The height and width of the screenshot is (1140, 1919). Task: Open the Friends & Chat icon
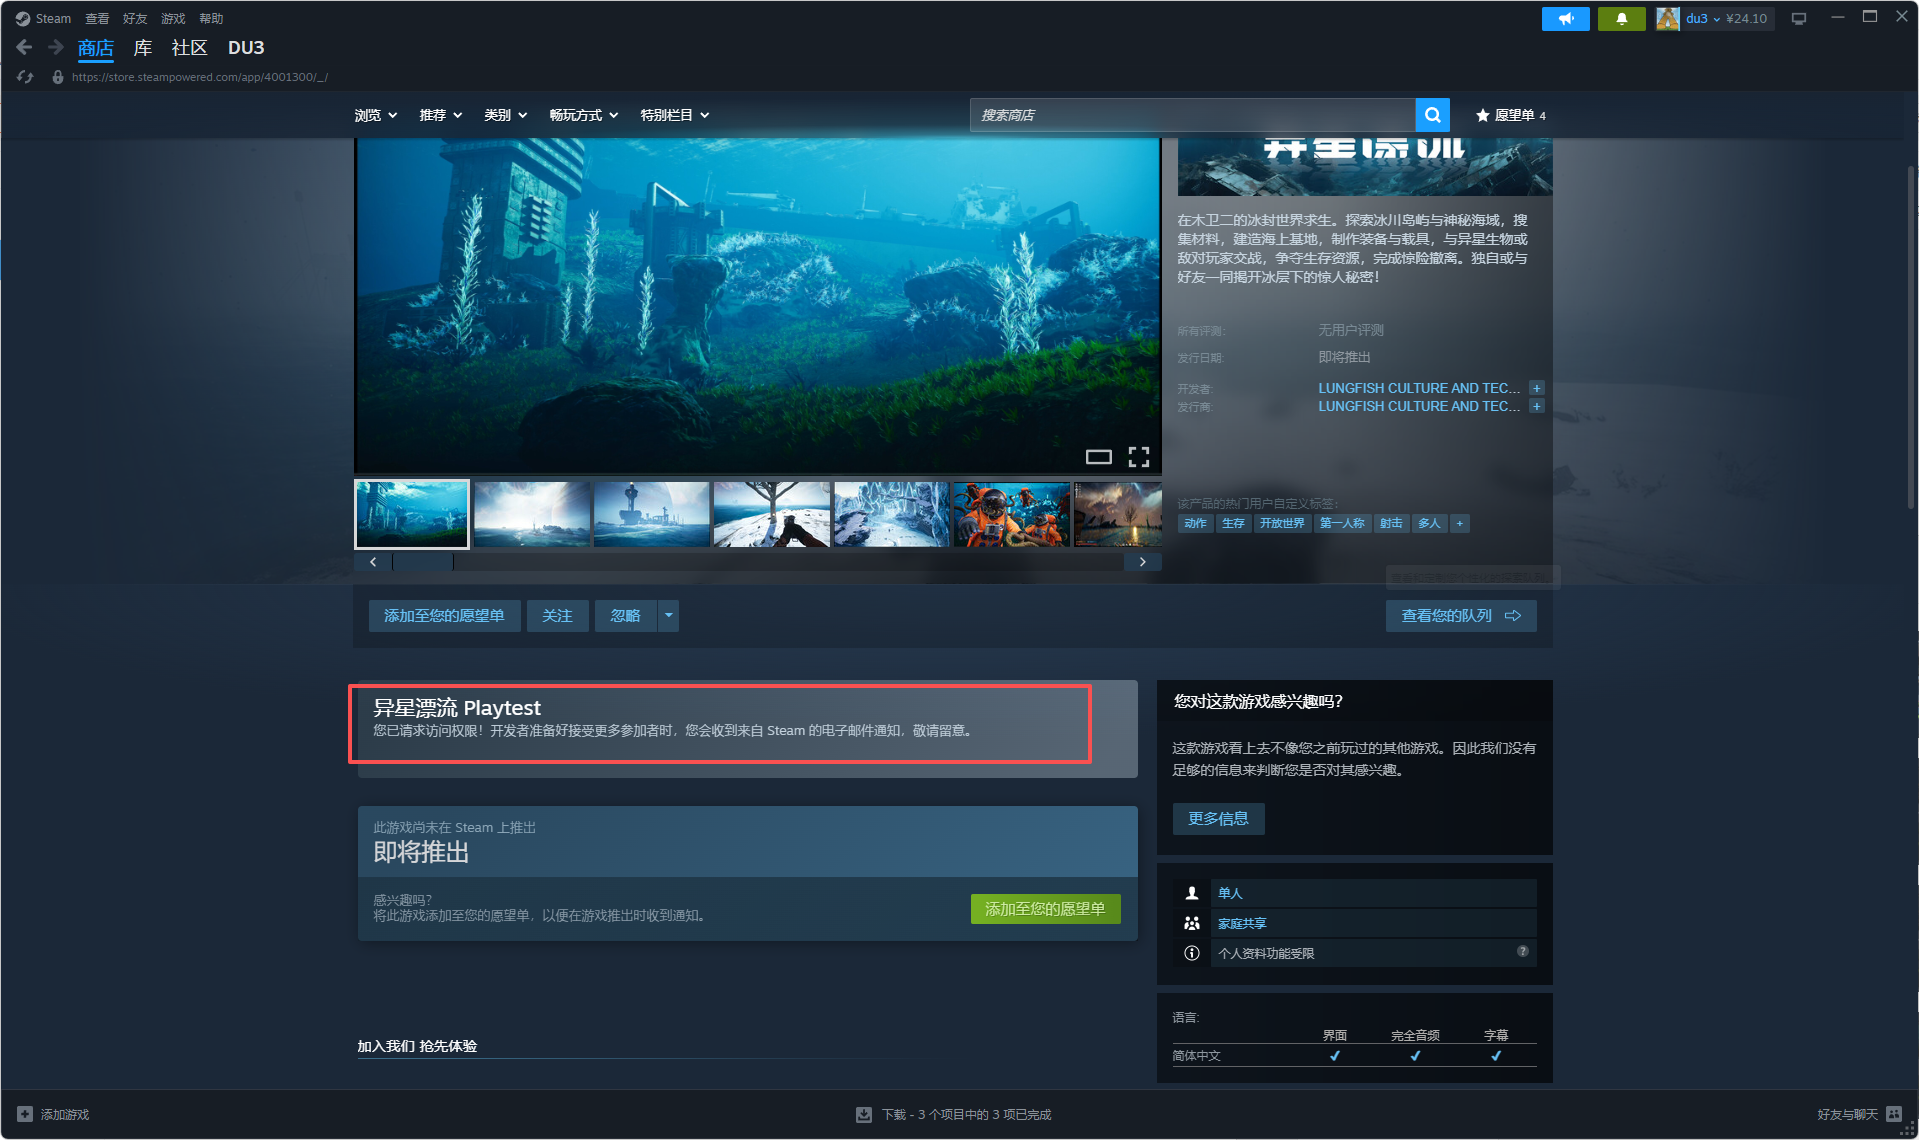coord(1894,1114)
